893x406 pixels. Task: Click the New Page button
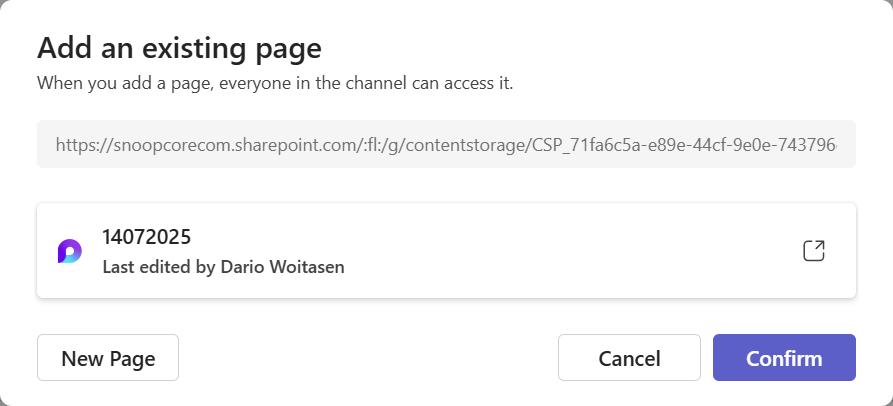pyautogui.click(x=108, y=358)
